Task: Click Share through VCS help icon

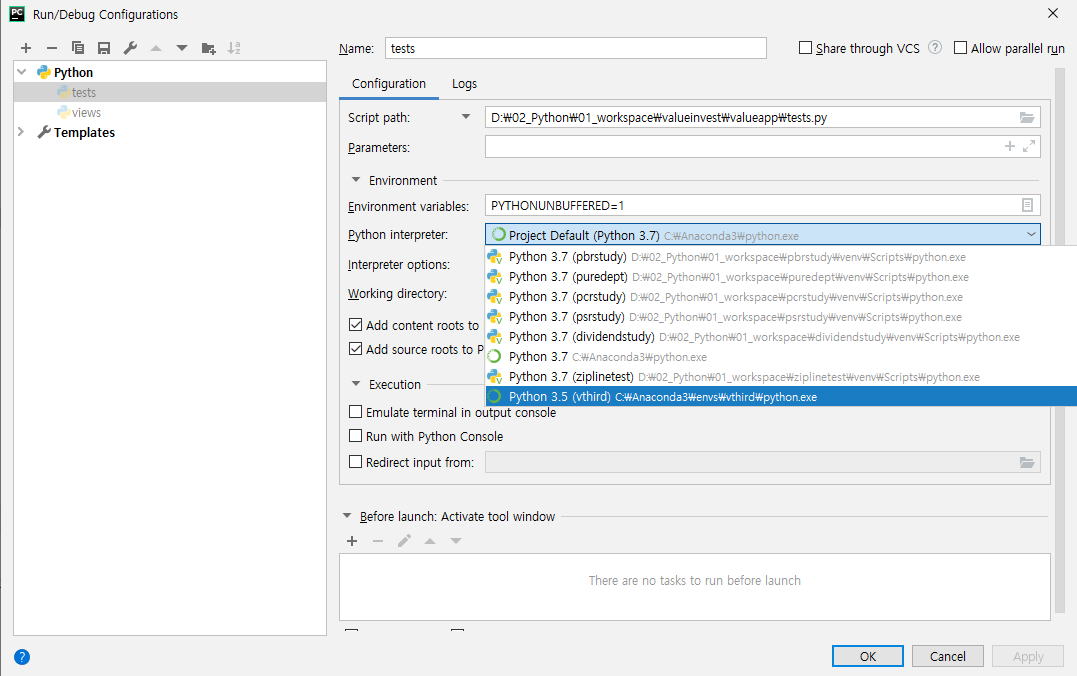Action: click(935, 47)
